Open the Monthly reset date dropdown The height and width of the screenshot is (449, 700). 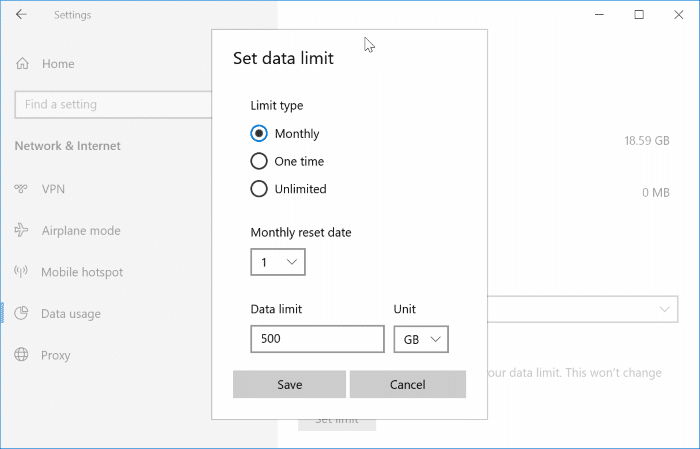[x=277, y=262]
